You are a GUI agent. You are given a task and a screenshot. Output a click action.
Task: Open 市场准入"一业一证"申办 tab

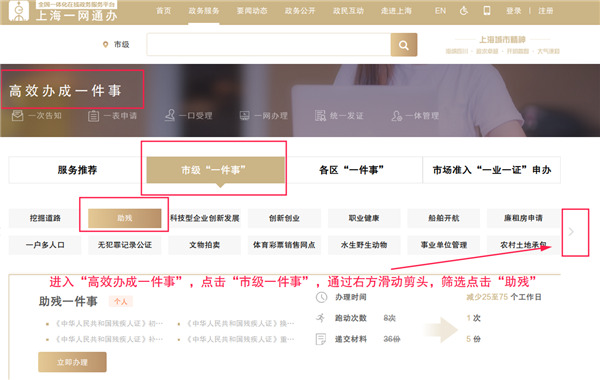pos(492,170)
